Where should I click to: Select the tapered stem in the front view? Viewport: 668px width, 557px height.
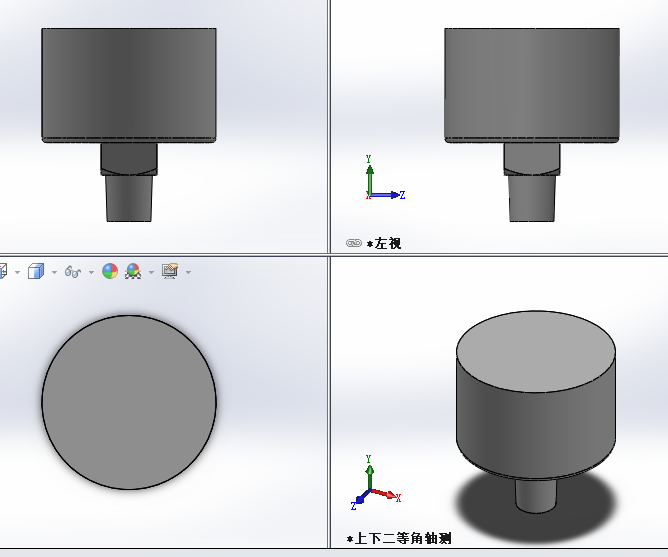pos(129,198)
